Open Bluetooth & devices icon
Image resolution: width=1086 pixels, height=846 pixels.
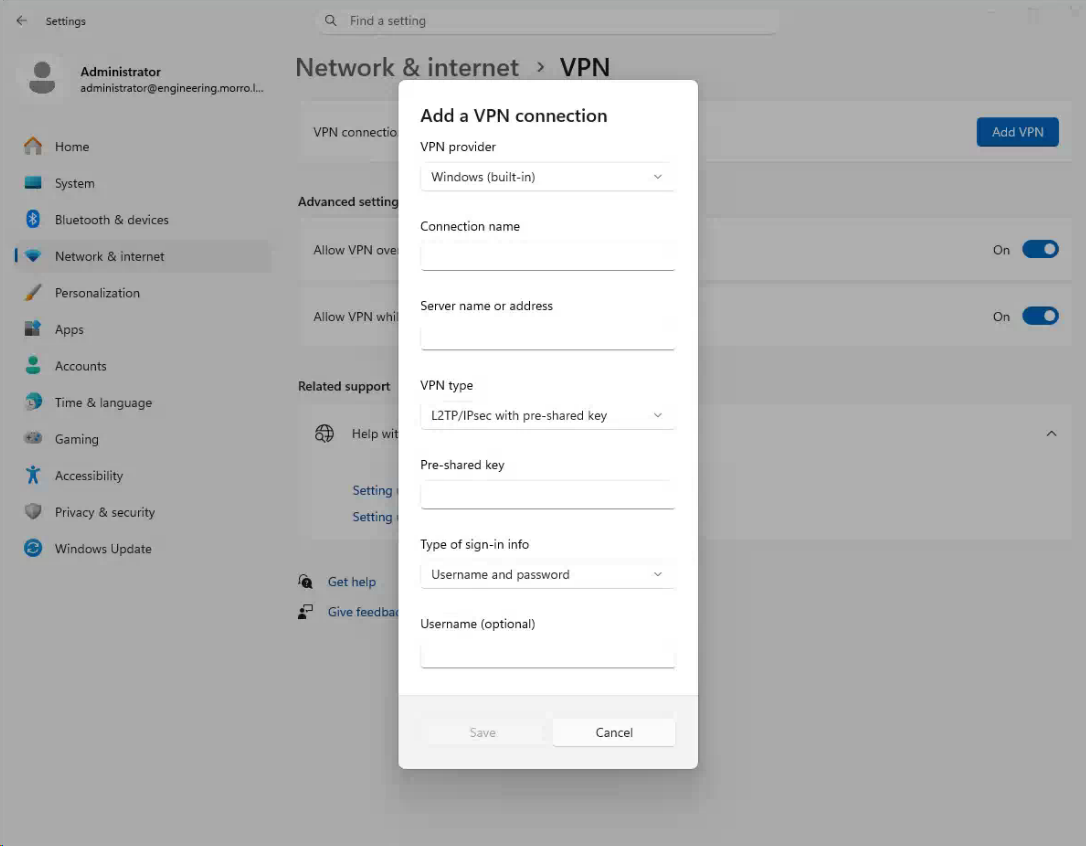(x=33, y=219)
